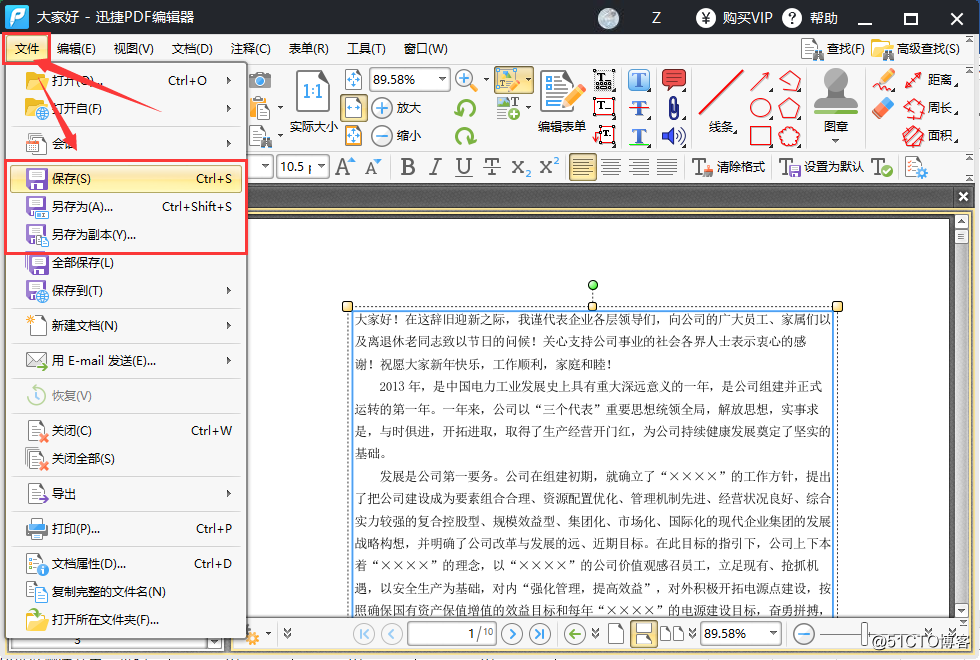
Task: Click the rotate clockwise green arrow
Action: pyautogui.click(x=465, y=136)
